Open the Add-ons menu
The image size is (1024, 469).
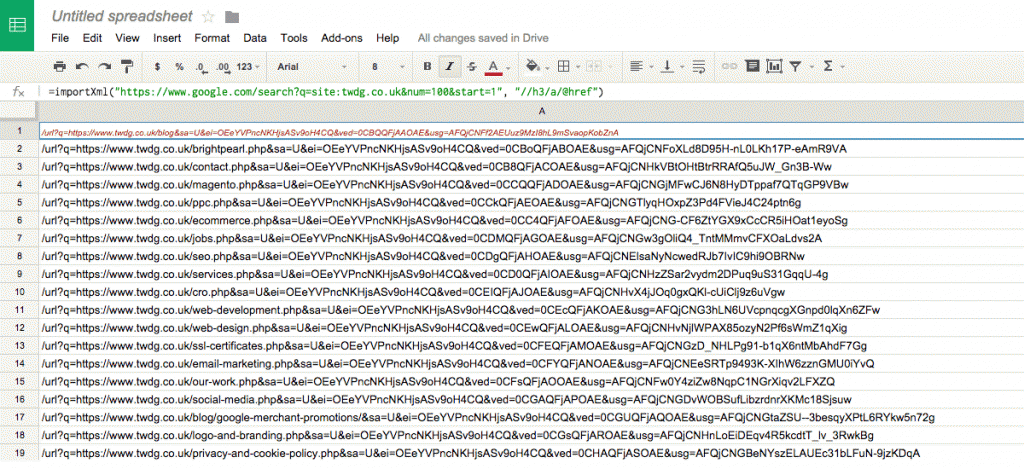(x=342, y=39)
